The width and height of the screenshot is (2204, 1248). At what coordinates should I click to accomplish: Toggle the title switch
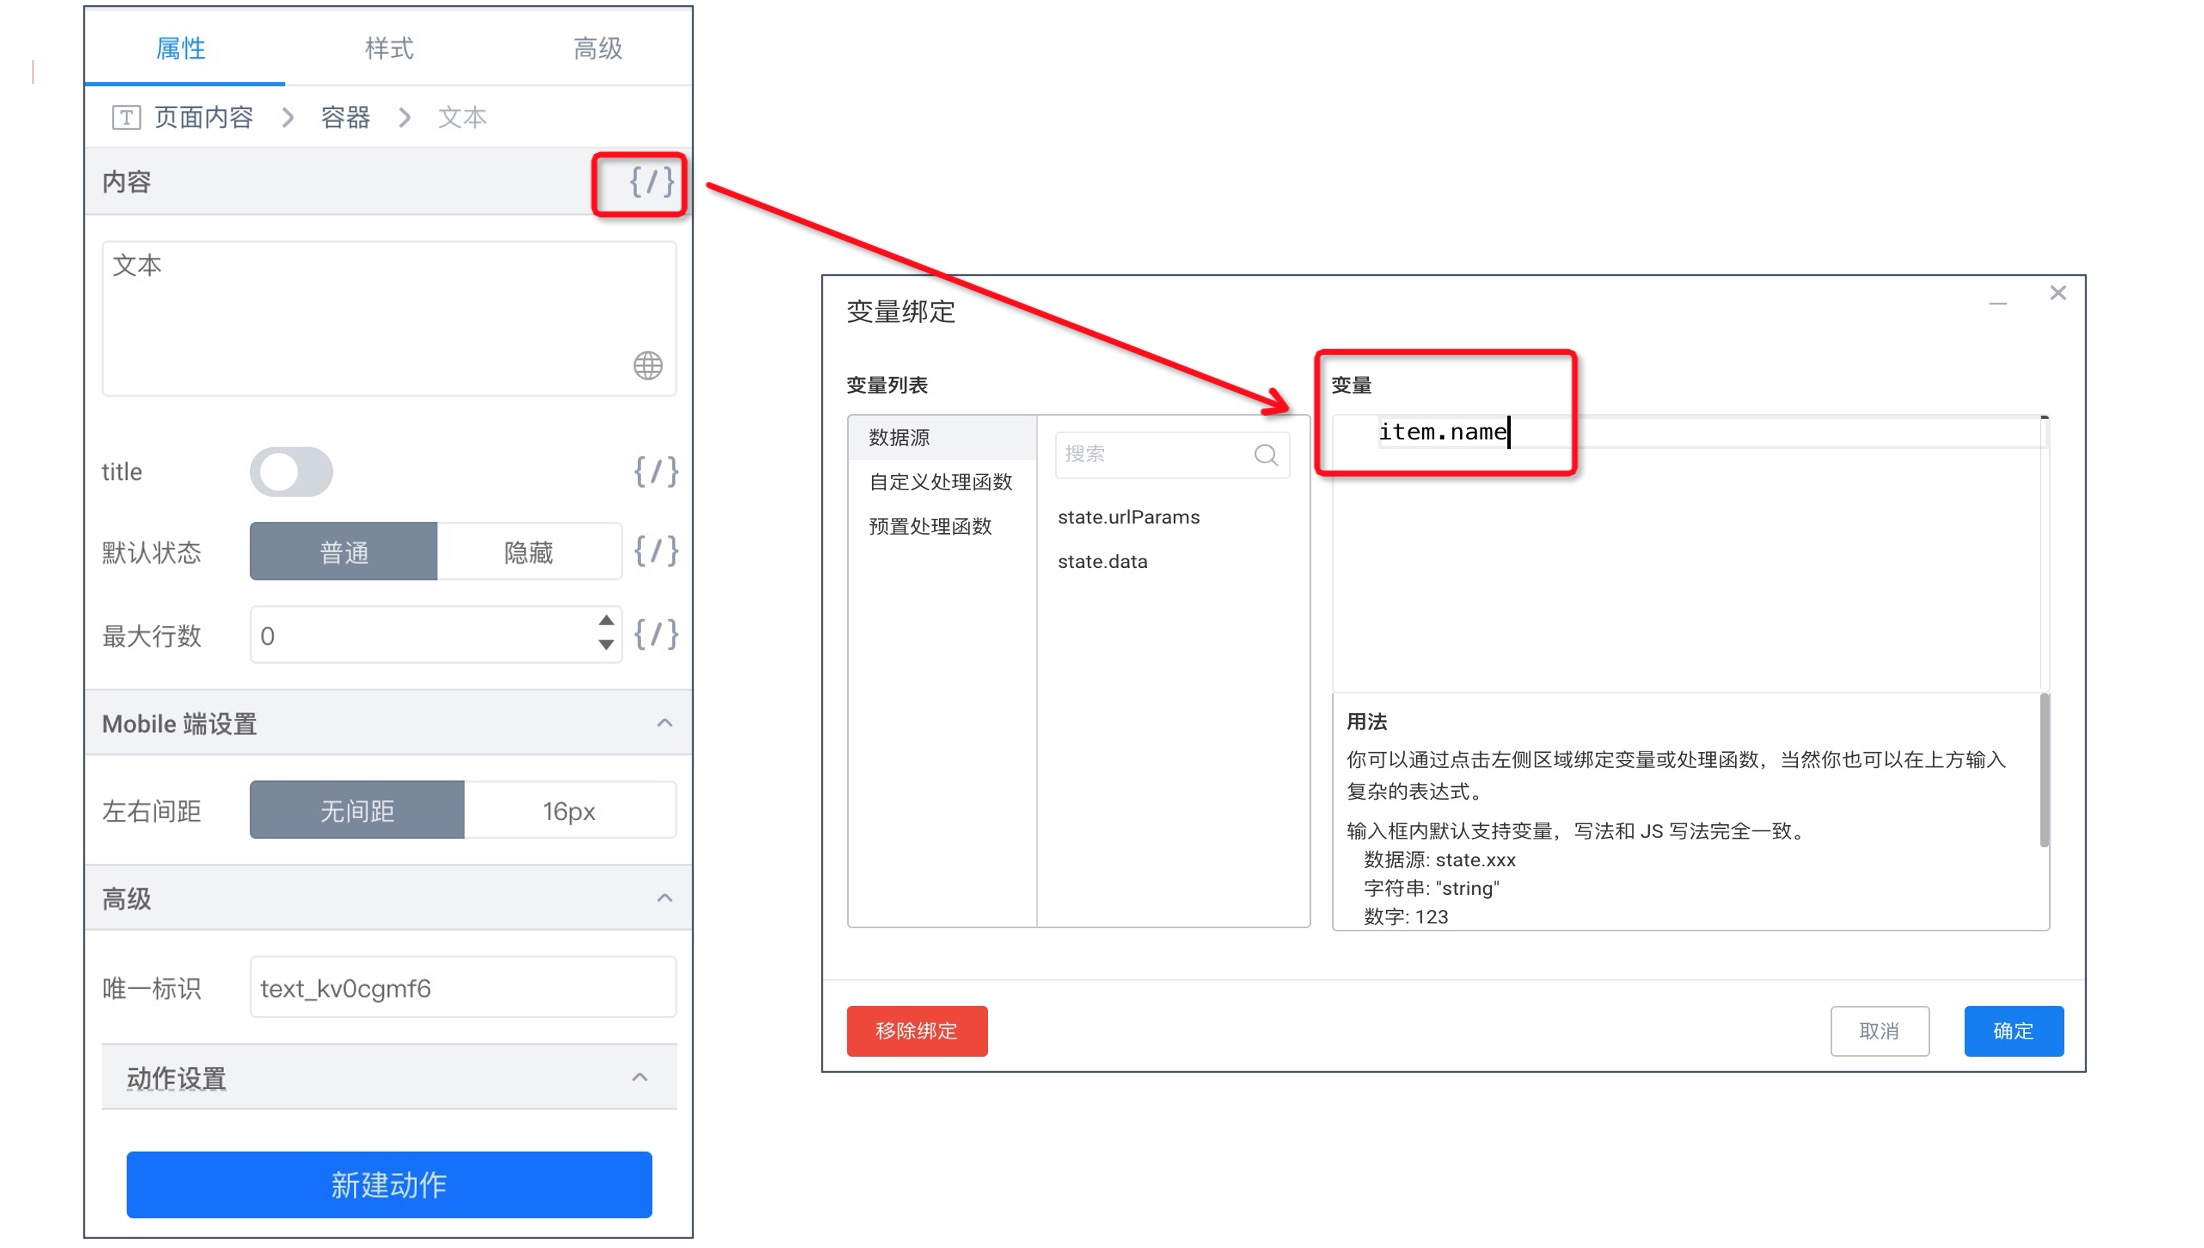click(291, 472)
